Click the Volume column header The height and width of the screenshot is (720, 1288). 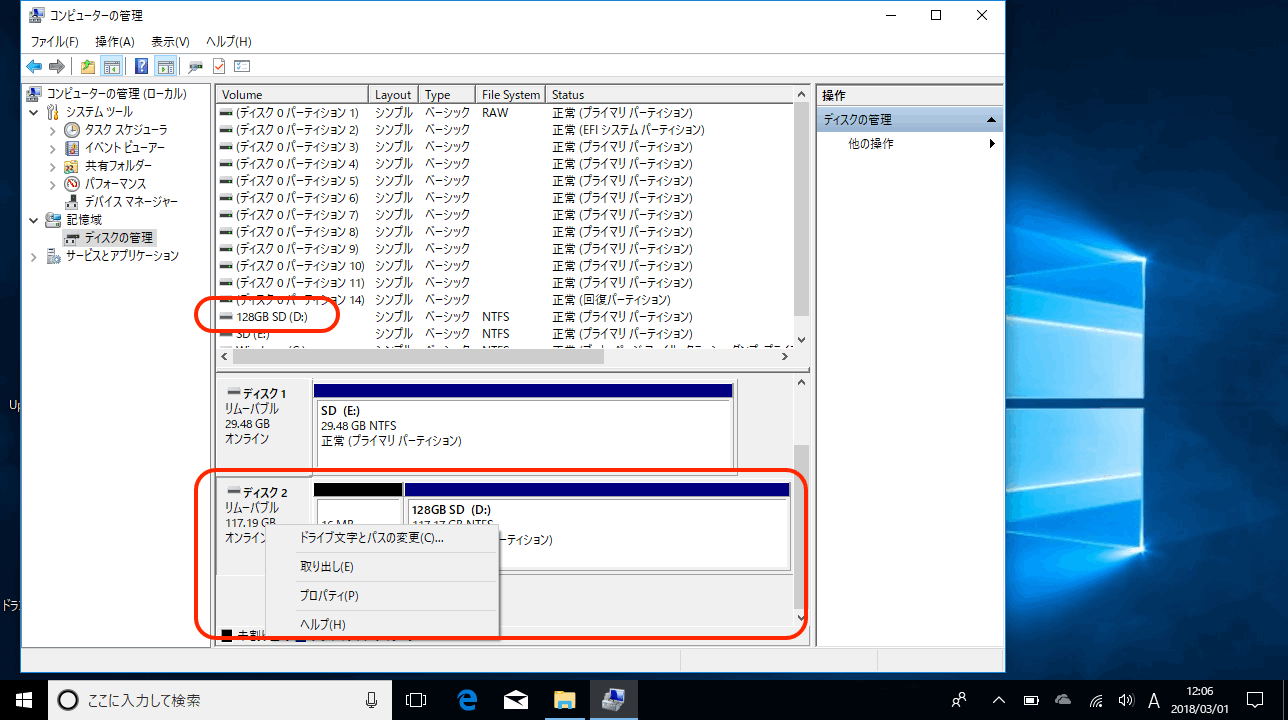coord(292,95)
